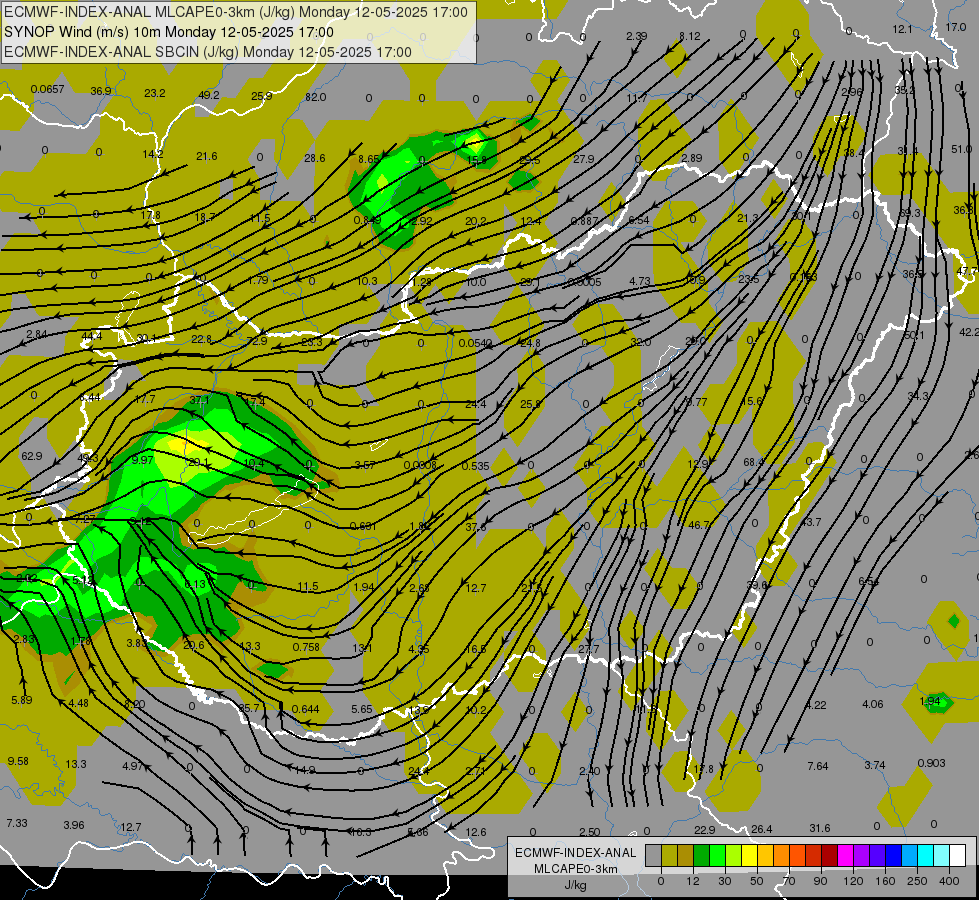The width and height of the screenshot is (979, 900).
Task: Click the magenta legend swatch before 120
Action: (845, 856)
